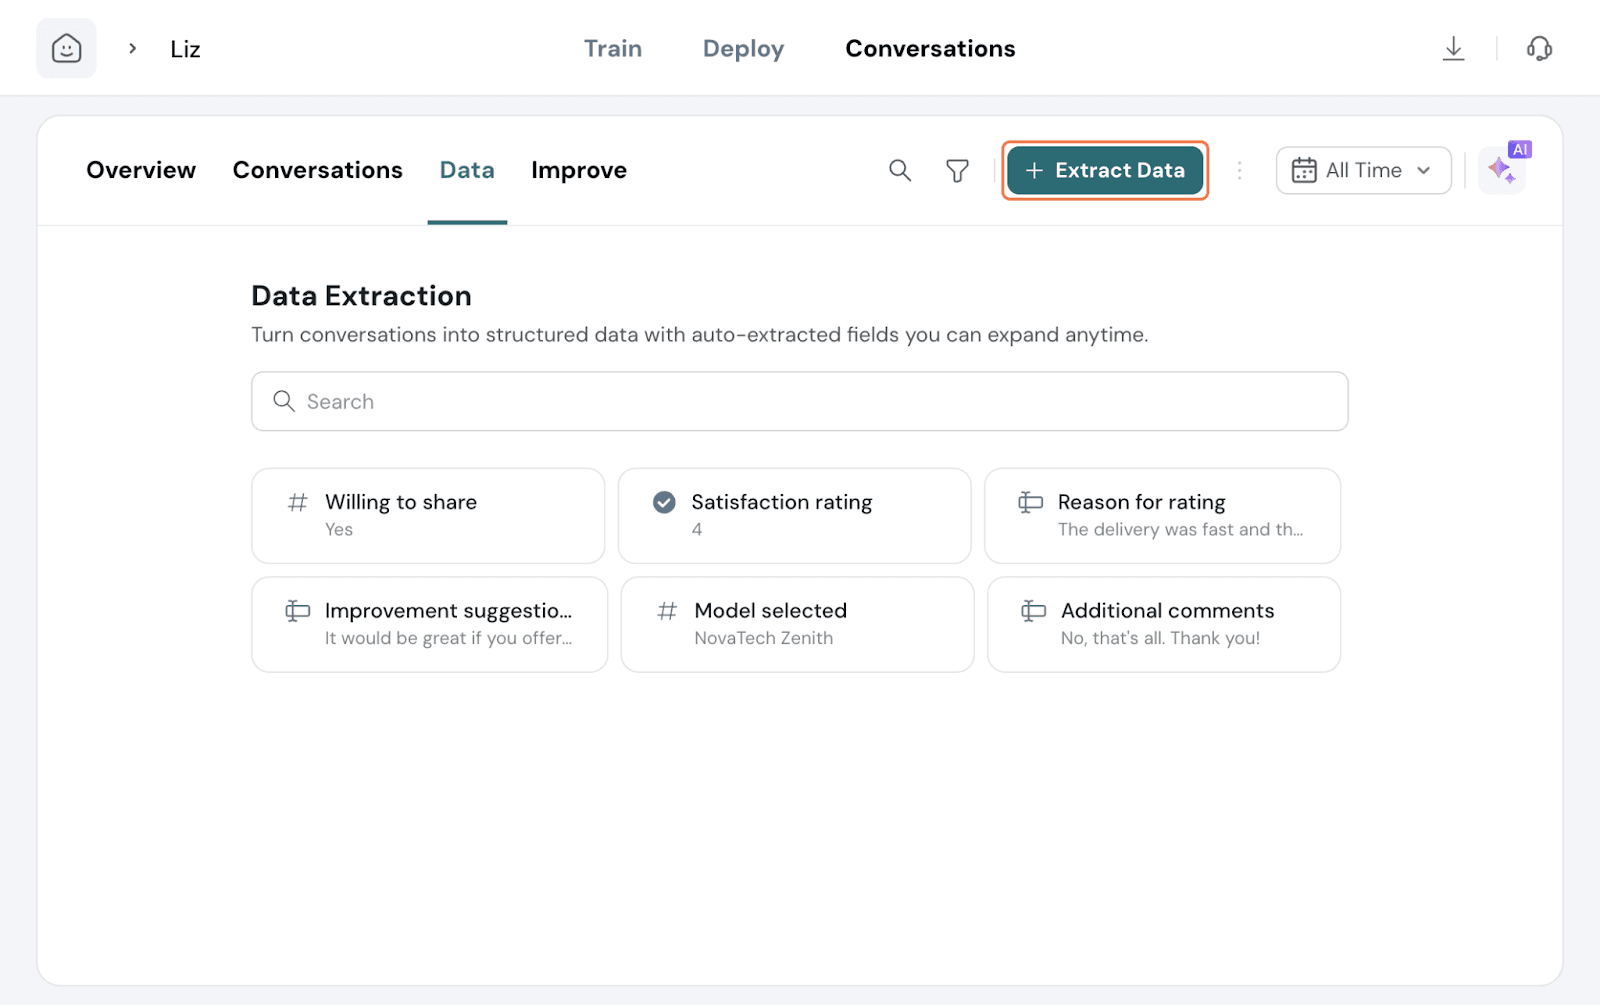The image size is (1600, 1005).
Task: Click the calendar icon in All Time
Action: (1303, 171)
